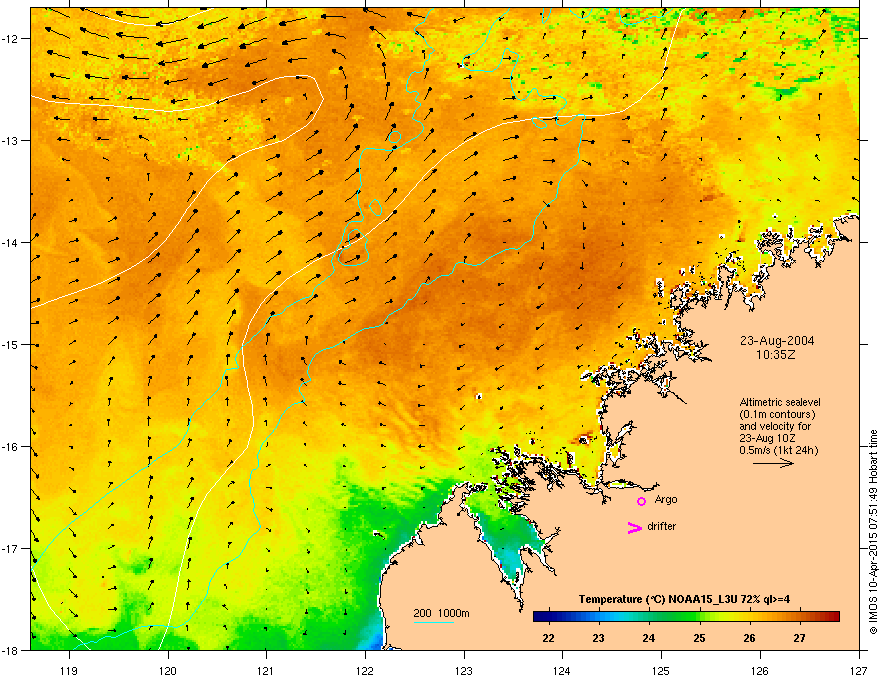This screenshot has width=880, height=680.
Task: Click the '(0.1m contours)' legend text
Action: point(777,414)
